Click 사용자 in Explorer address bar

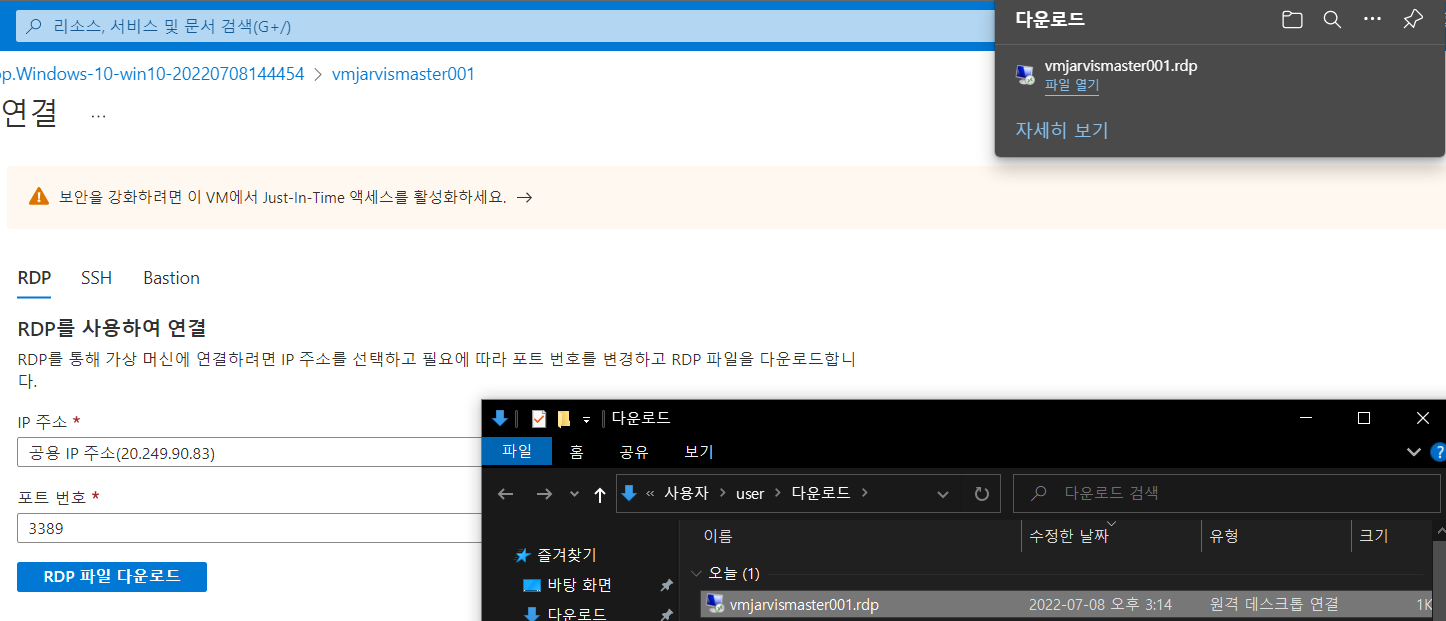[x=686, y=493]
